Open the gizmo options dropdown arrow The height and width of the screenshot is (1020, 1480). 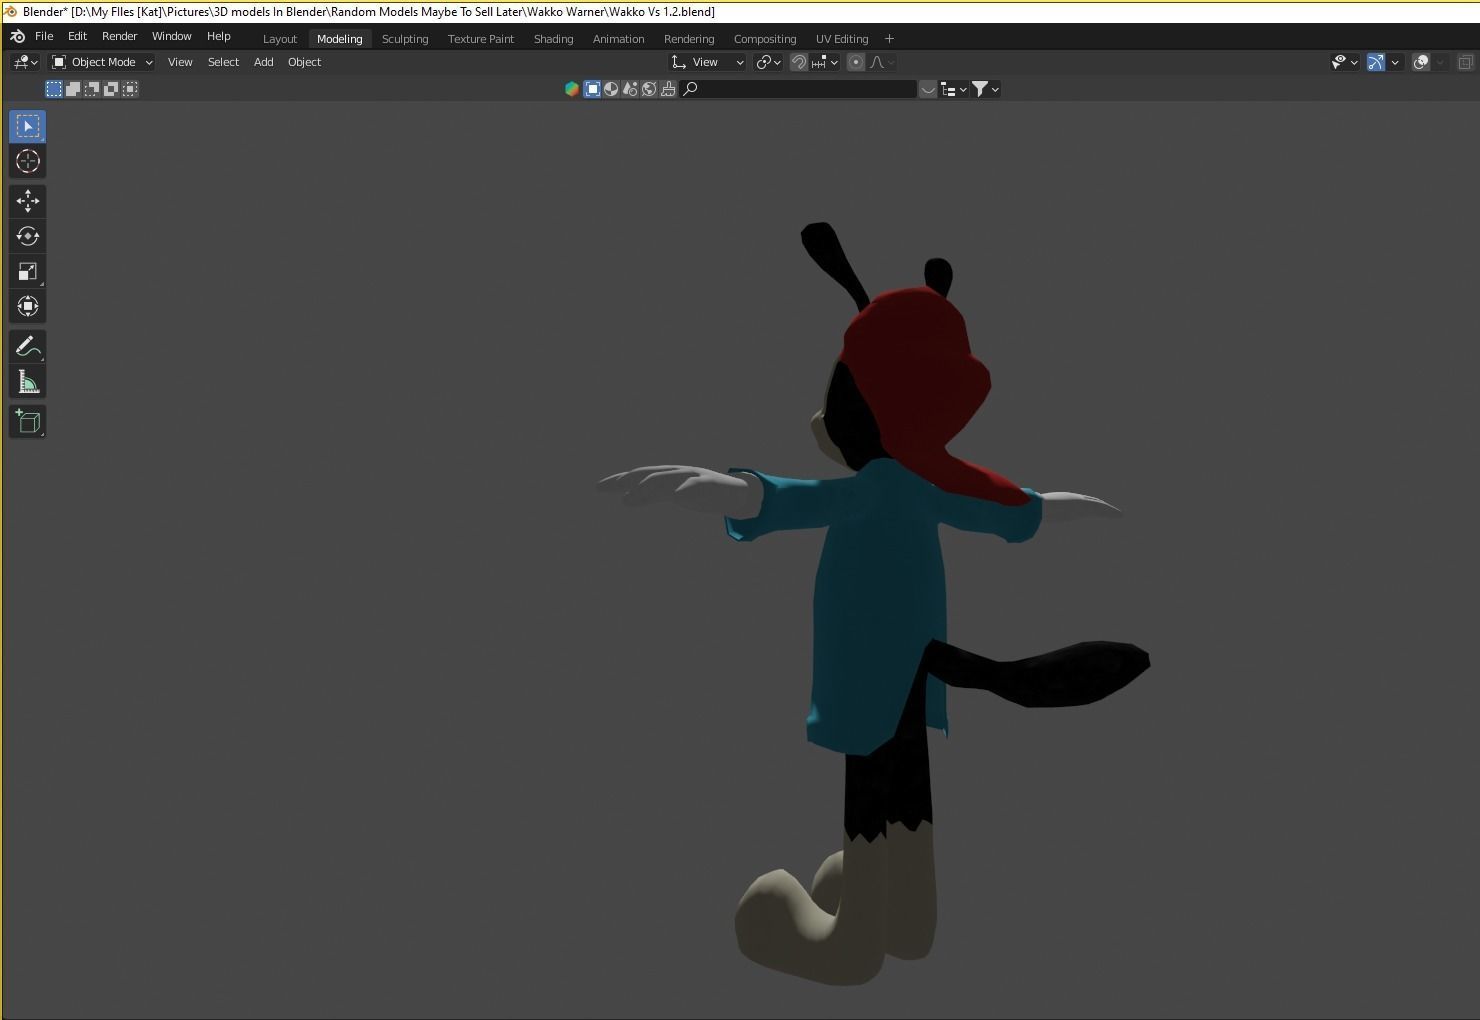[1395, 62]
